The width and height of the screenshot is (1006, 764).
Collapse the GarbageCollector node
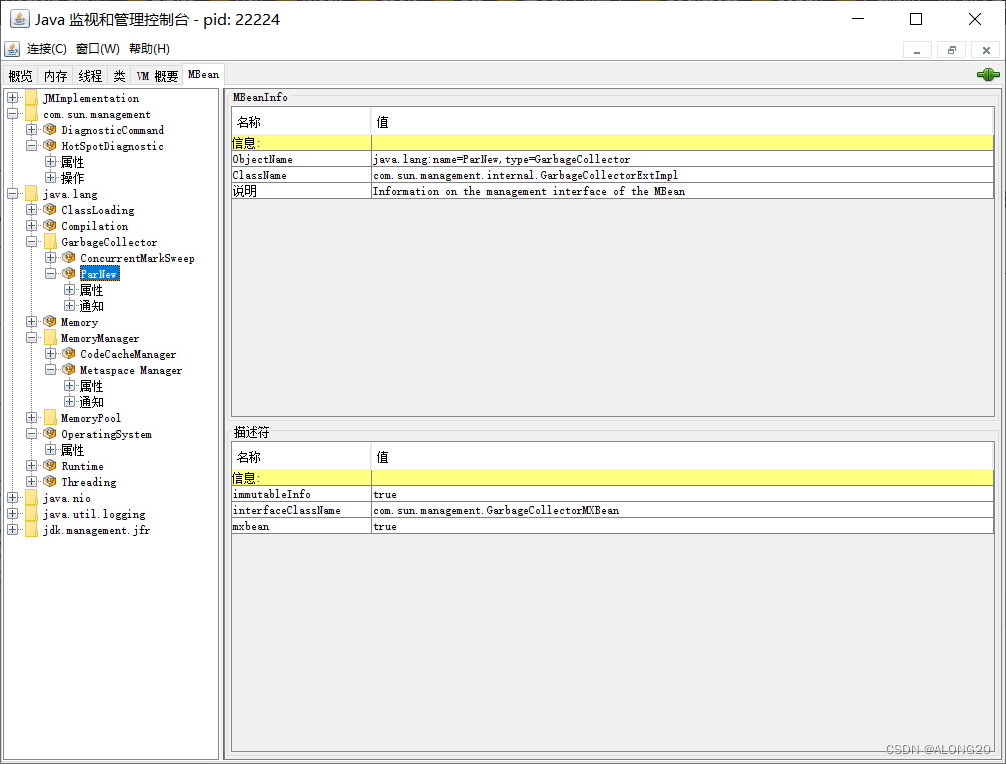[31, 242]
